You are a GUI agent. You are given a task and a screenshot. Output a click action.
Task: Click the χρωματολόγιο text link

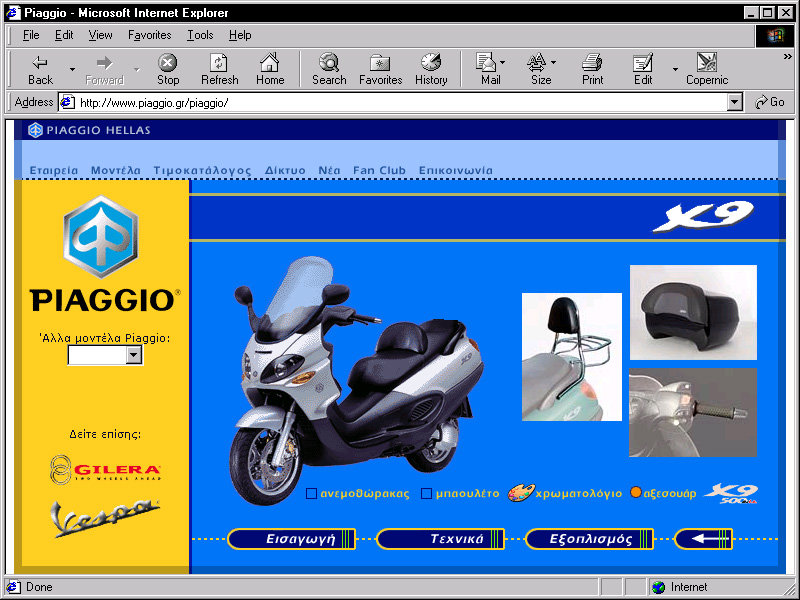[579, 493]
